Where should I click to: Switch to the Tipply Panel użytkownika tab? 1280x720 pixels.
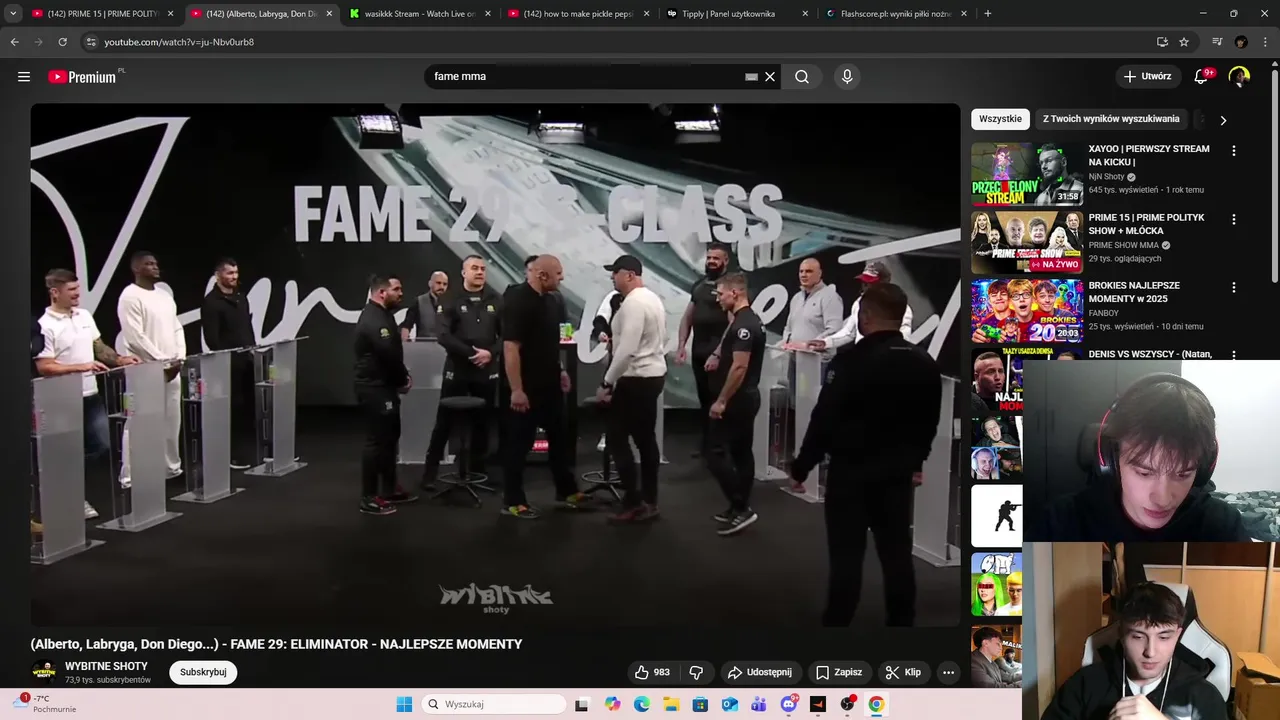click(736, 14)
